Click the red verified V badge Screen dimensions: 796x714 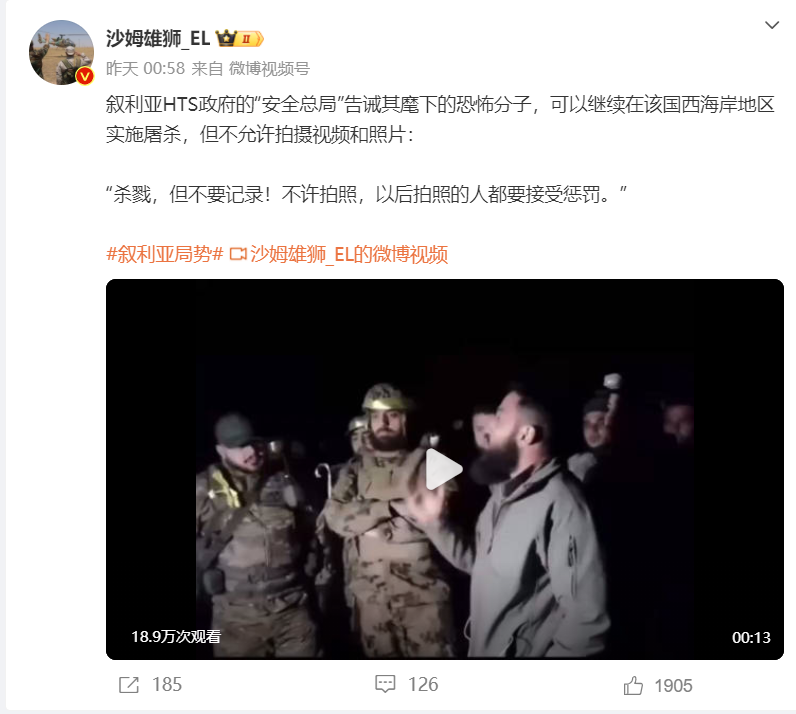(x=84, y=76)
